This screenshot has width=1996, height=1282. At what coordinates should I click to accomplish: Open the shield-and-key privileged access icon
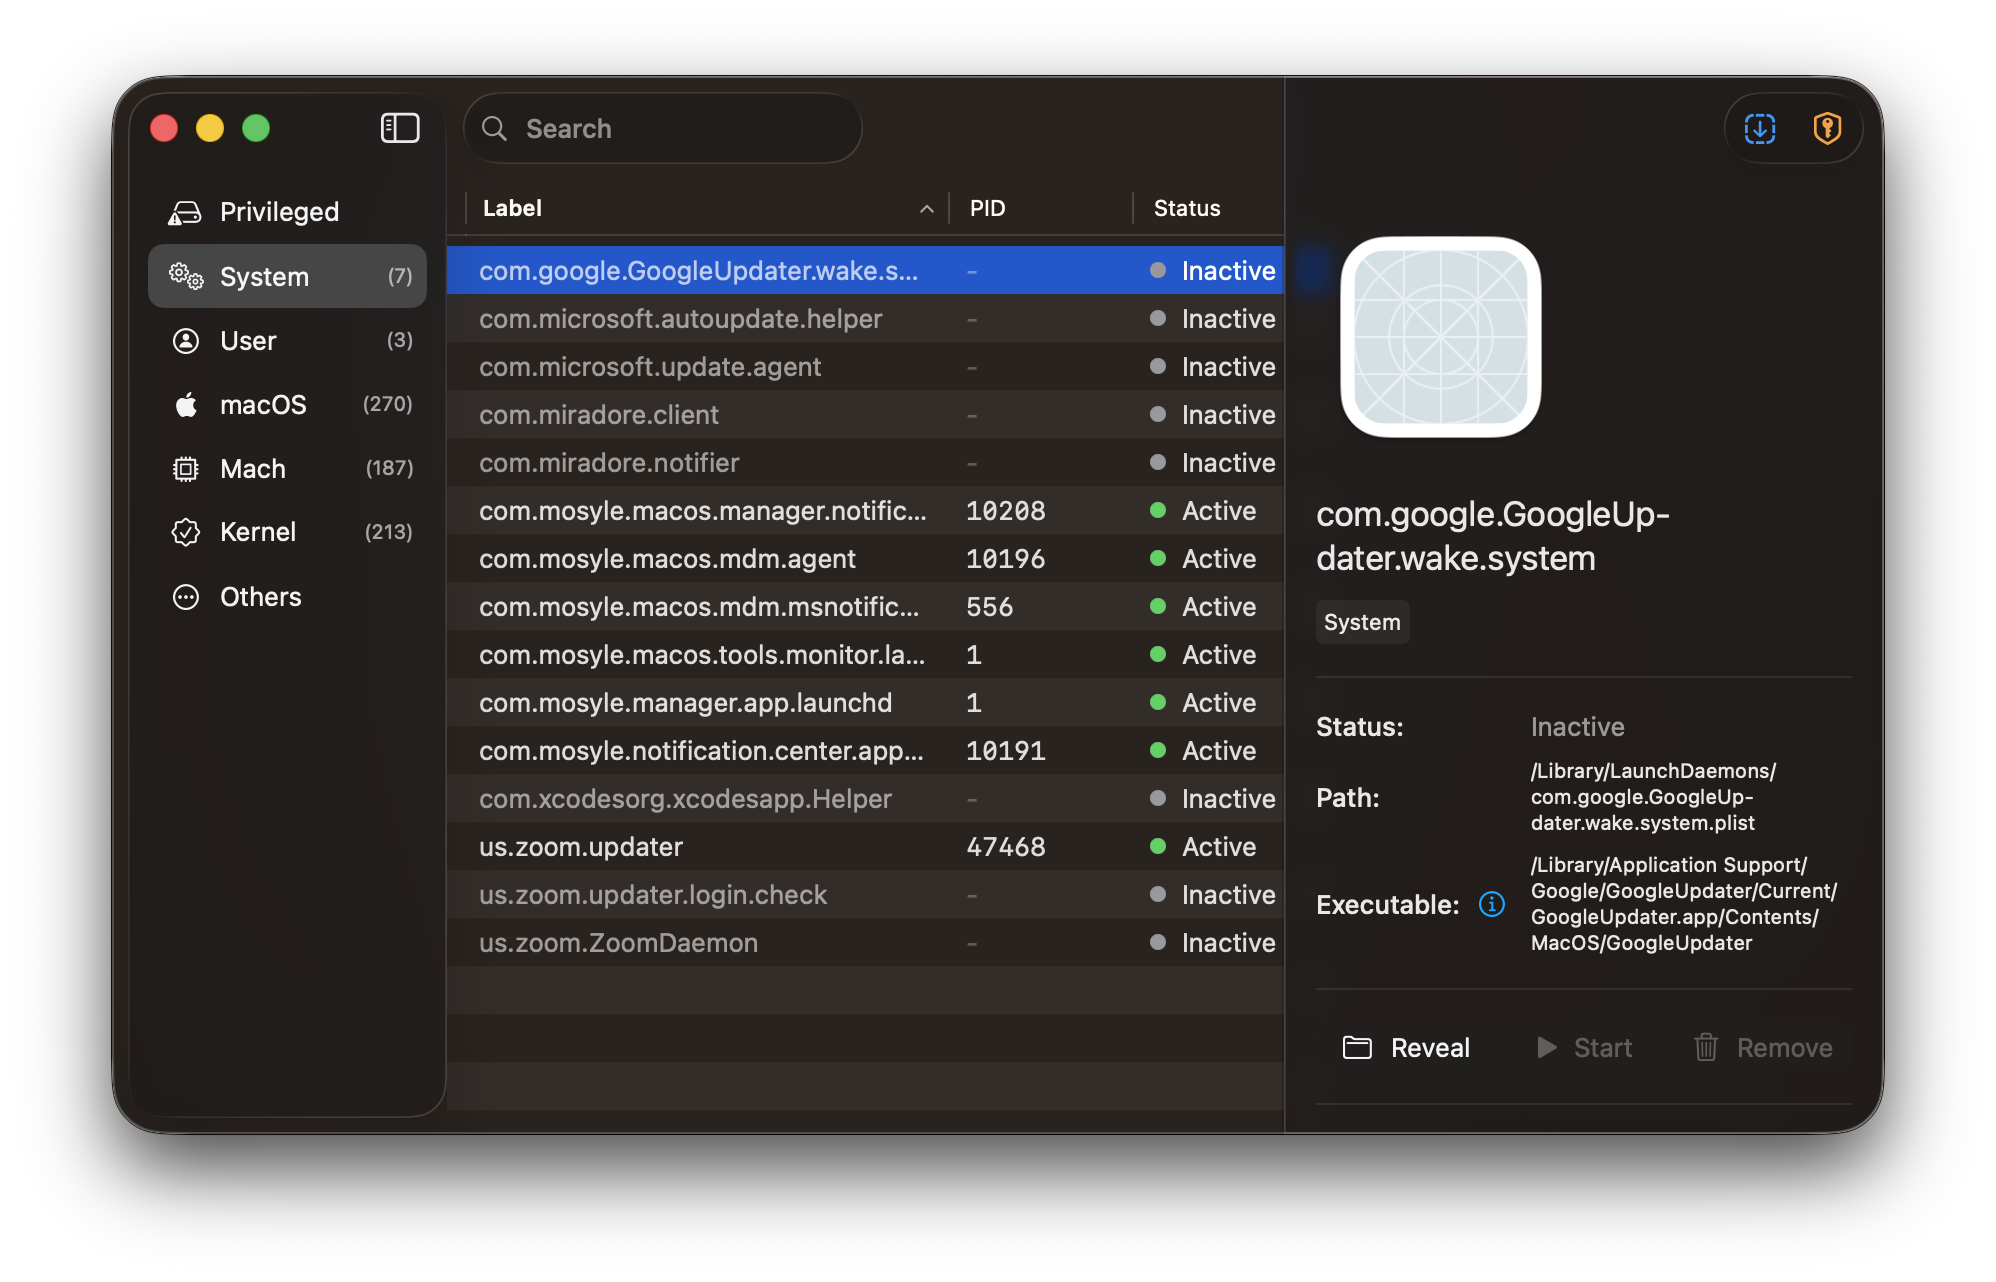(1827, 128)
